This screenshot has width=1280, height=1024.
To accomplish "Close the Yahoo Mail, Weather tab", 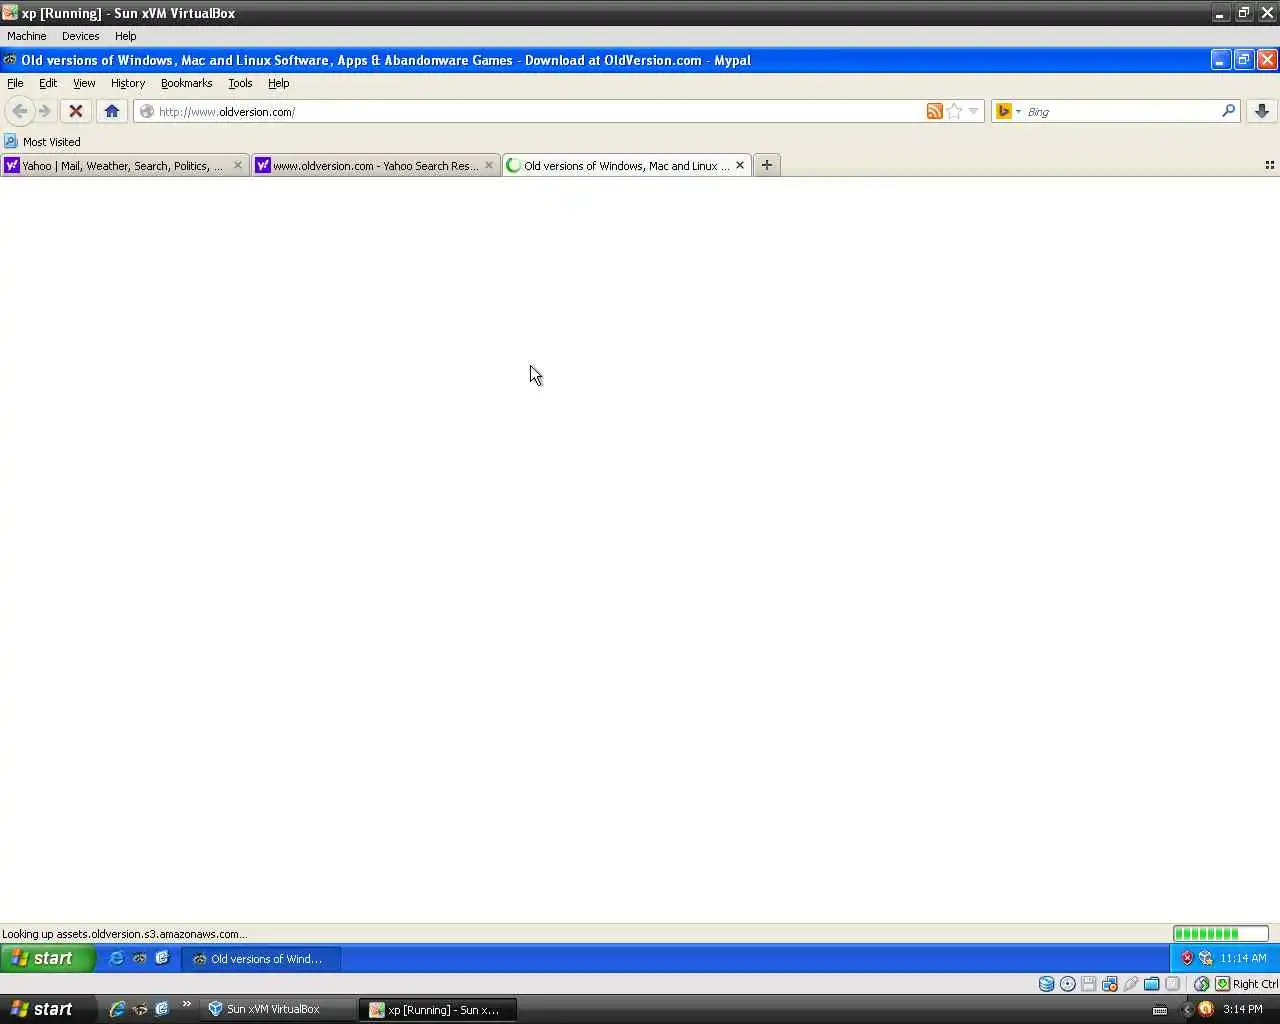I will (237, 165).
